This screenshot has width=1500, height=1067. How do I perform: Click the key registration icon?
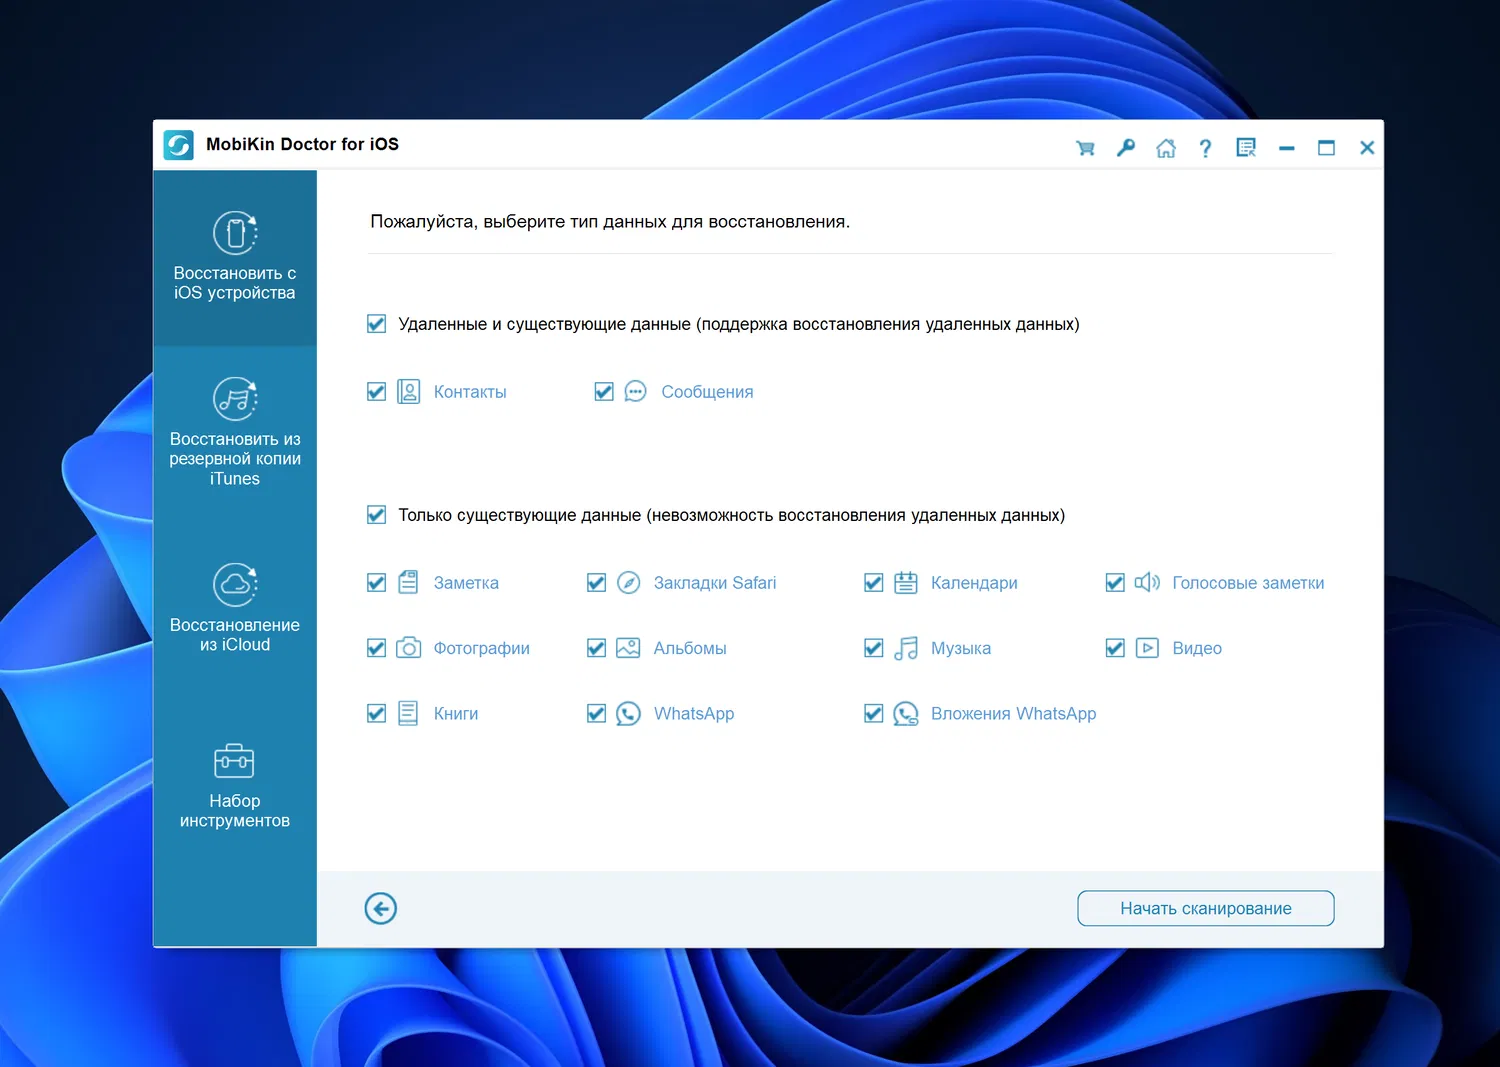pyautogui.click(x=1126, y=148)
